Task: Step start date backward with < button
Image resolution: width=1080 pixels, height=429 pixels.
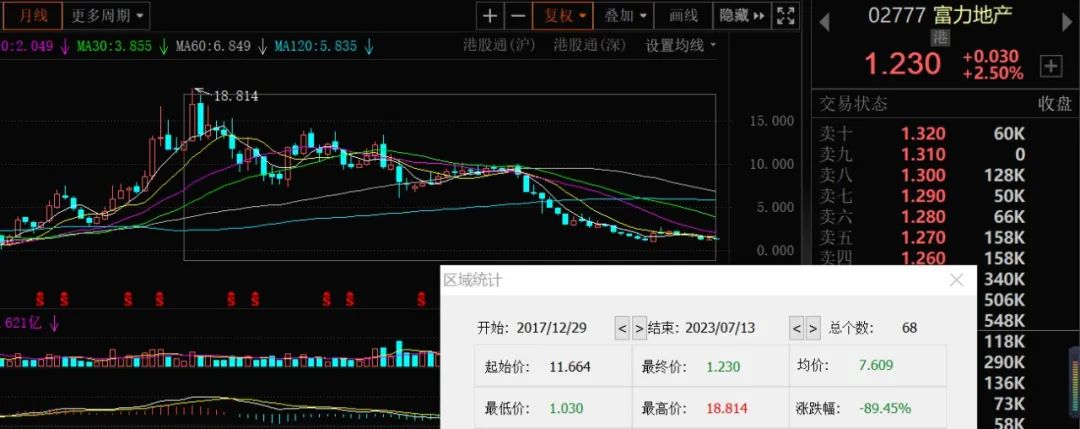Action: click(621, 328)
